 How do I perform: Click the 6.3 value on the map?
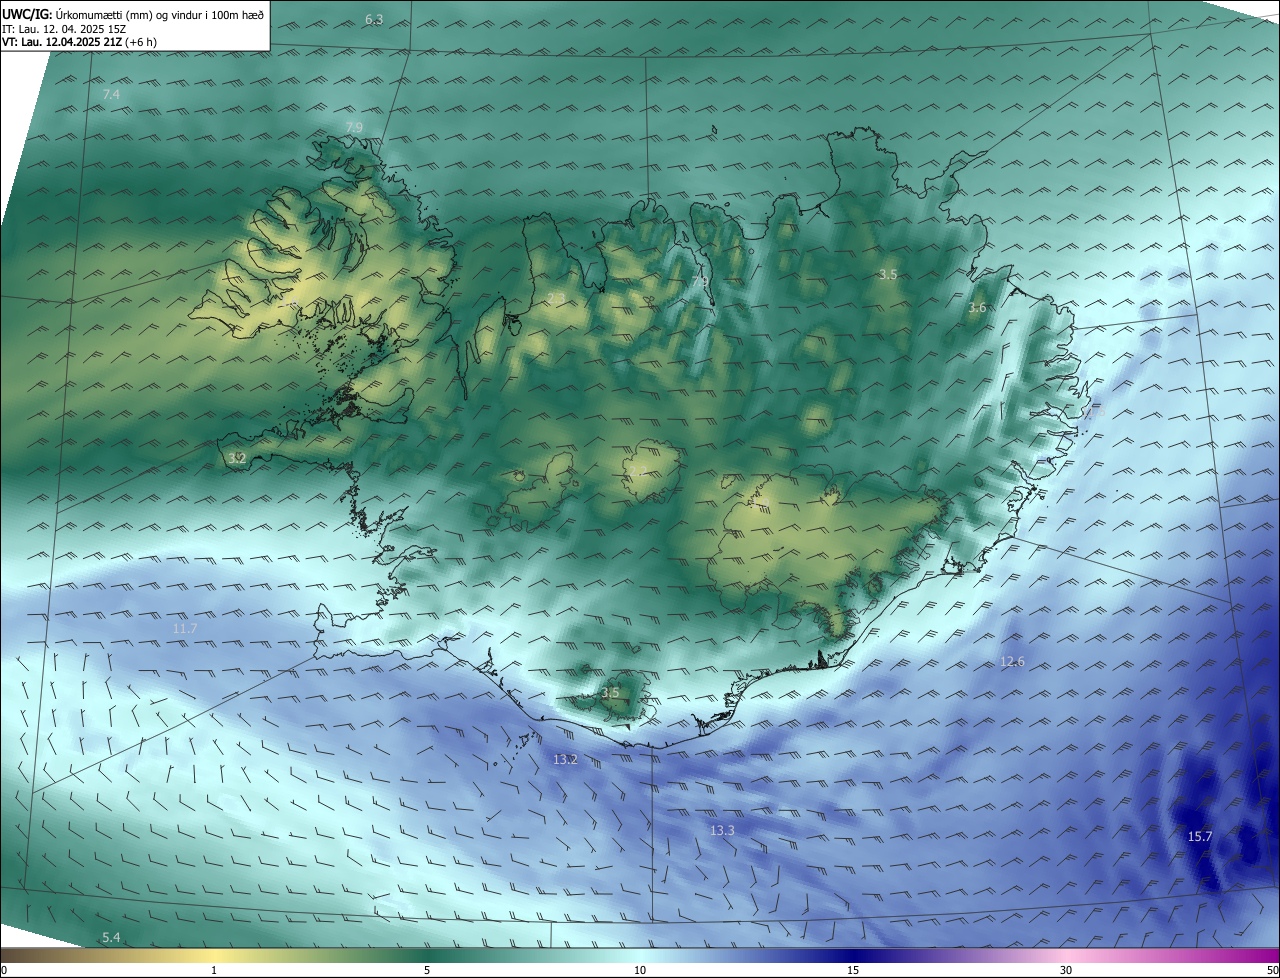point(374,20)
